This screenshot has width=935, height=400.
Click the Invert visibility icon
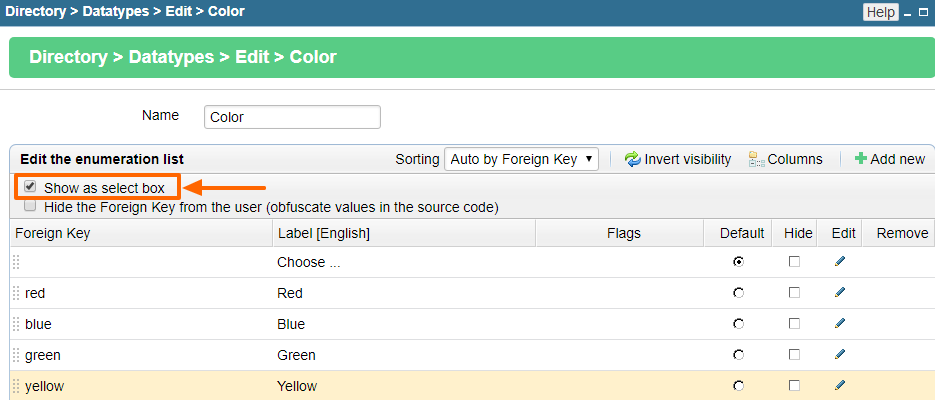632,159
